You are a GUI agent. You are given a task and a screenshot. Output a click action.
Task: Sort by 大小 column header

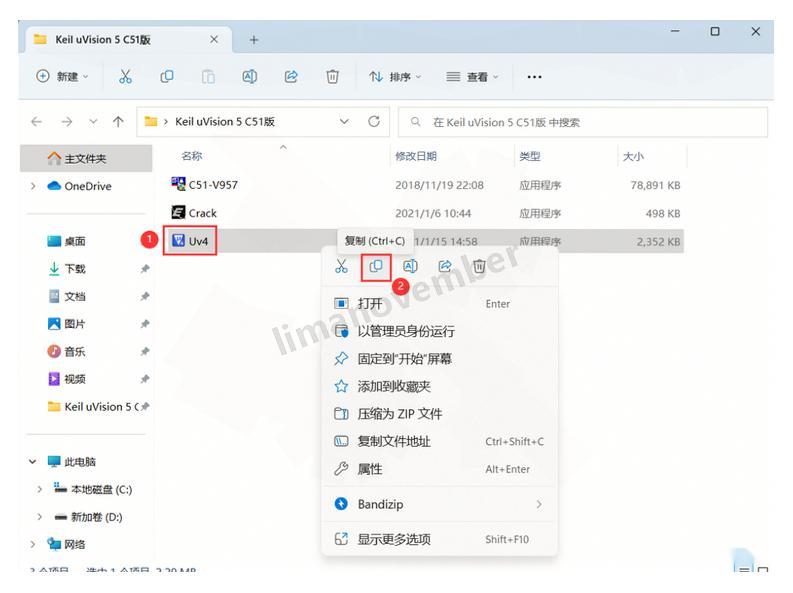click(633, 156)
